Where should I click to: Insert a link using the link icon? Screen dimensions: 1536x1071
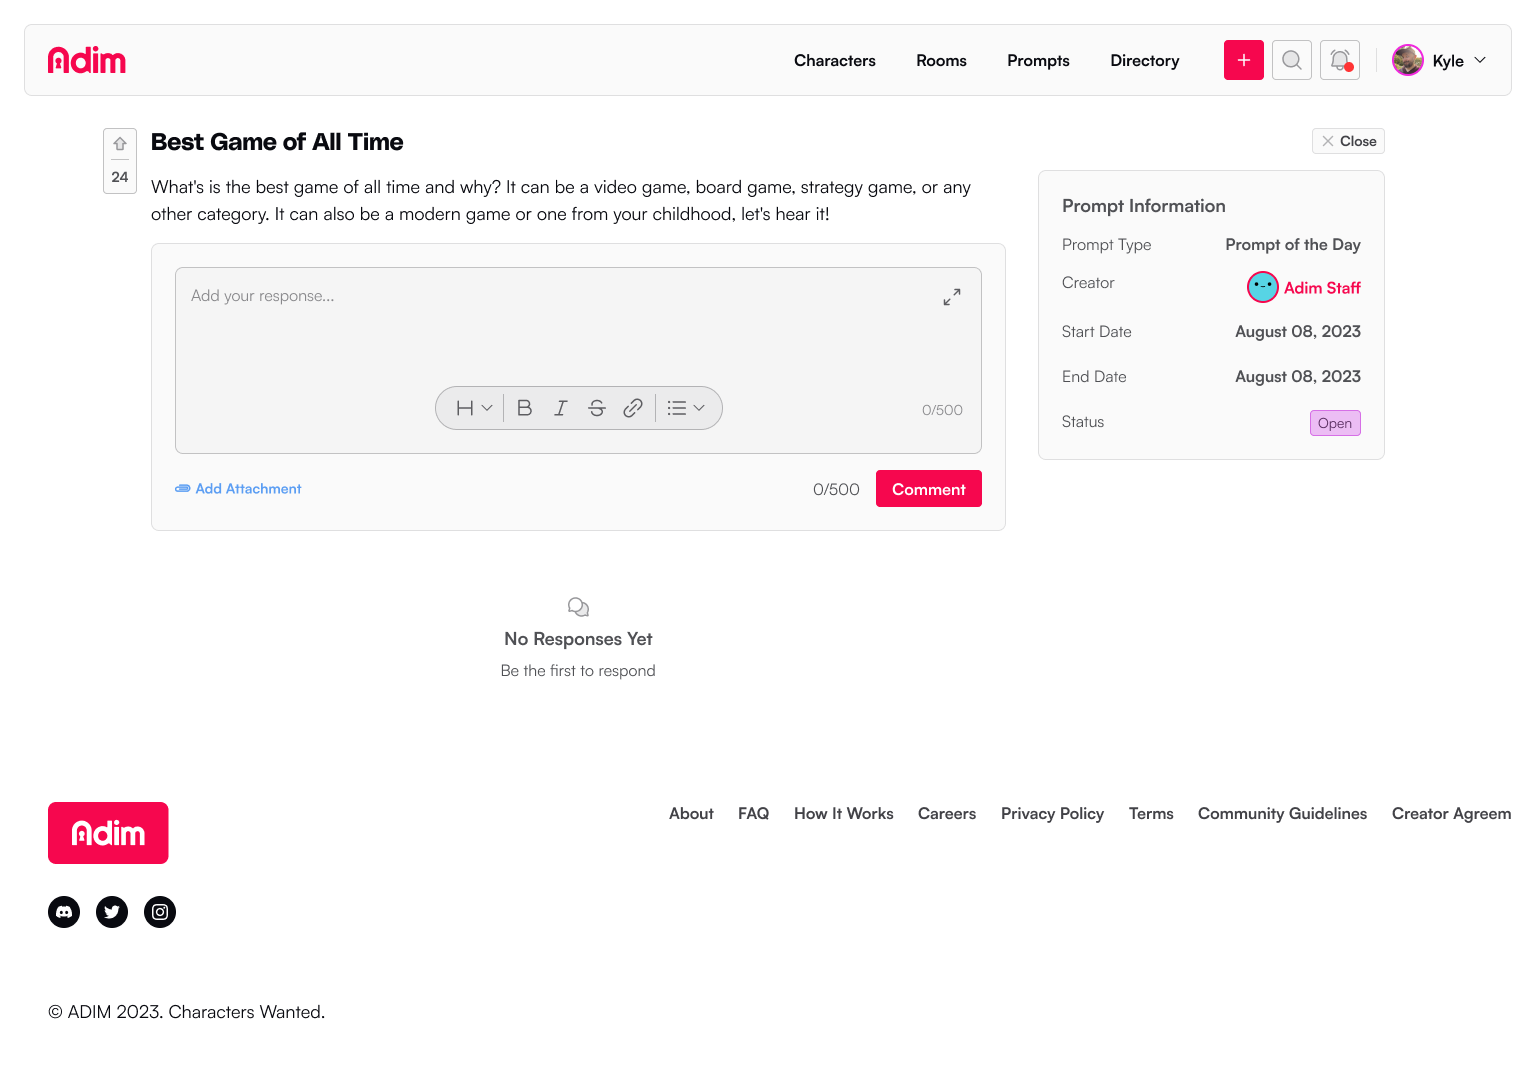(x=632, y=408)
